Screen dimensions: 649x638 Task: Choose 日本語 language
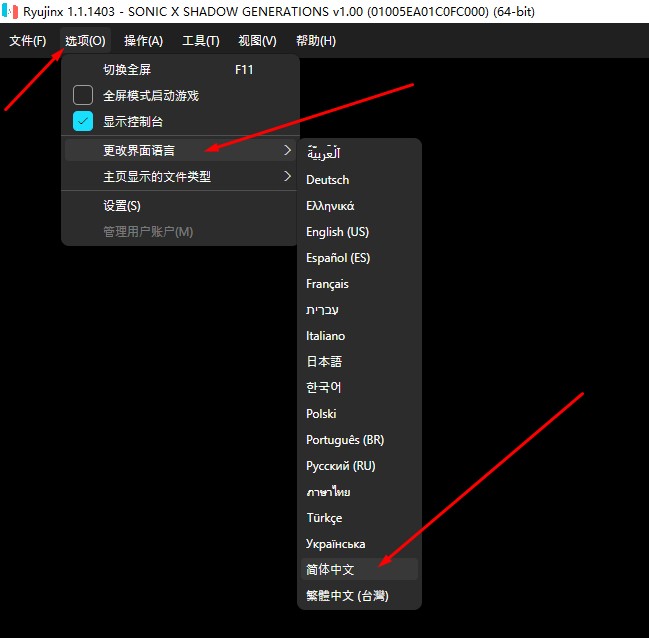[359, 362]
